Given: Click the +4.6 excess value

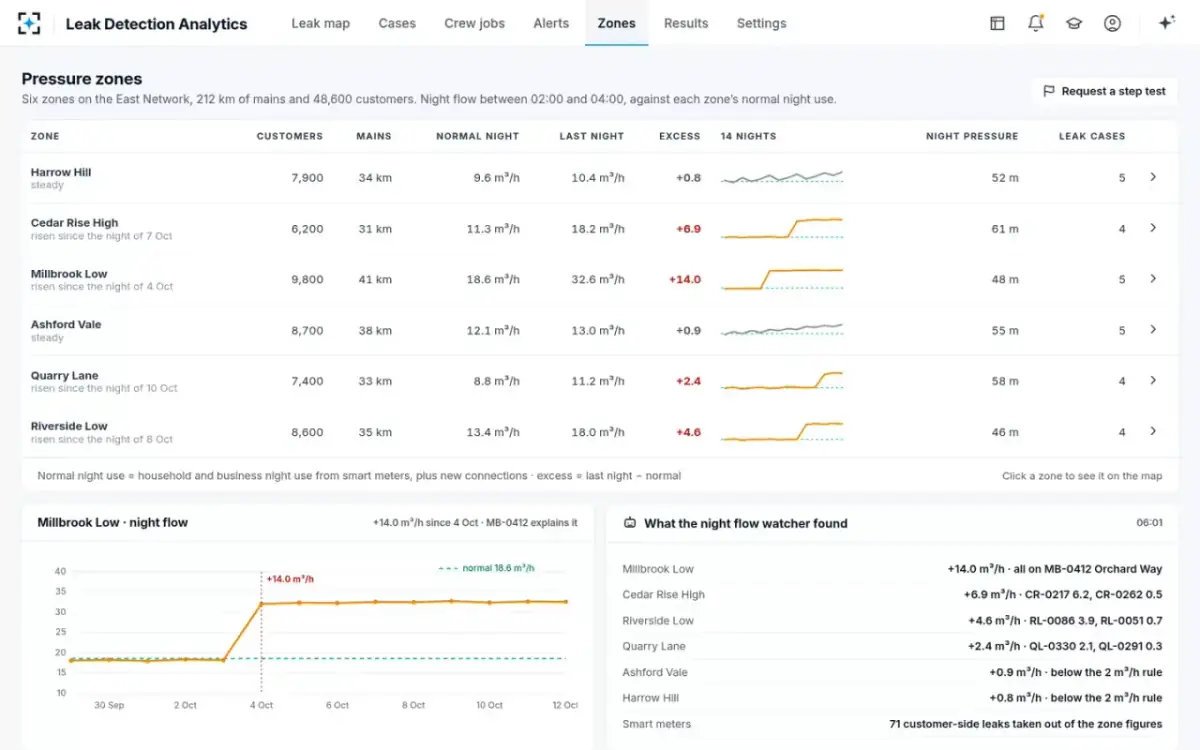Looking at the screenshot, I should coord(689,433).
